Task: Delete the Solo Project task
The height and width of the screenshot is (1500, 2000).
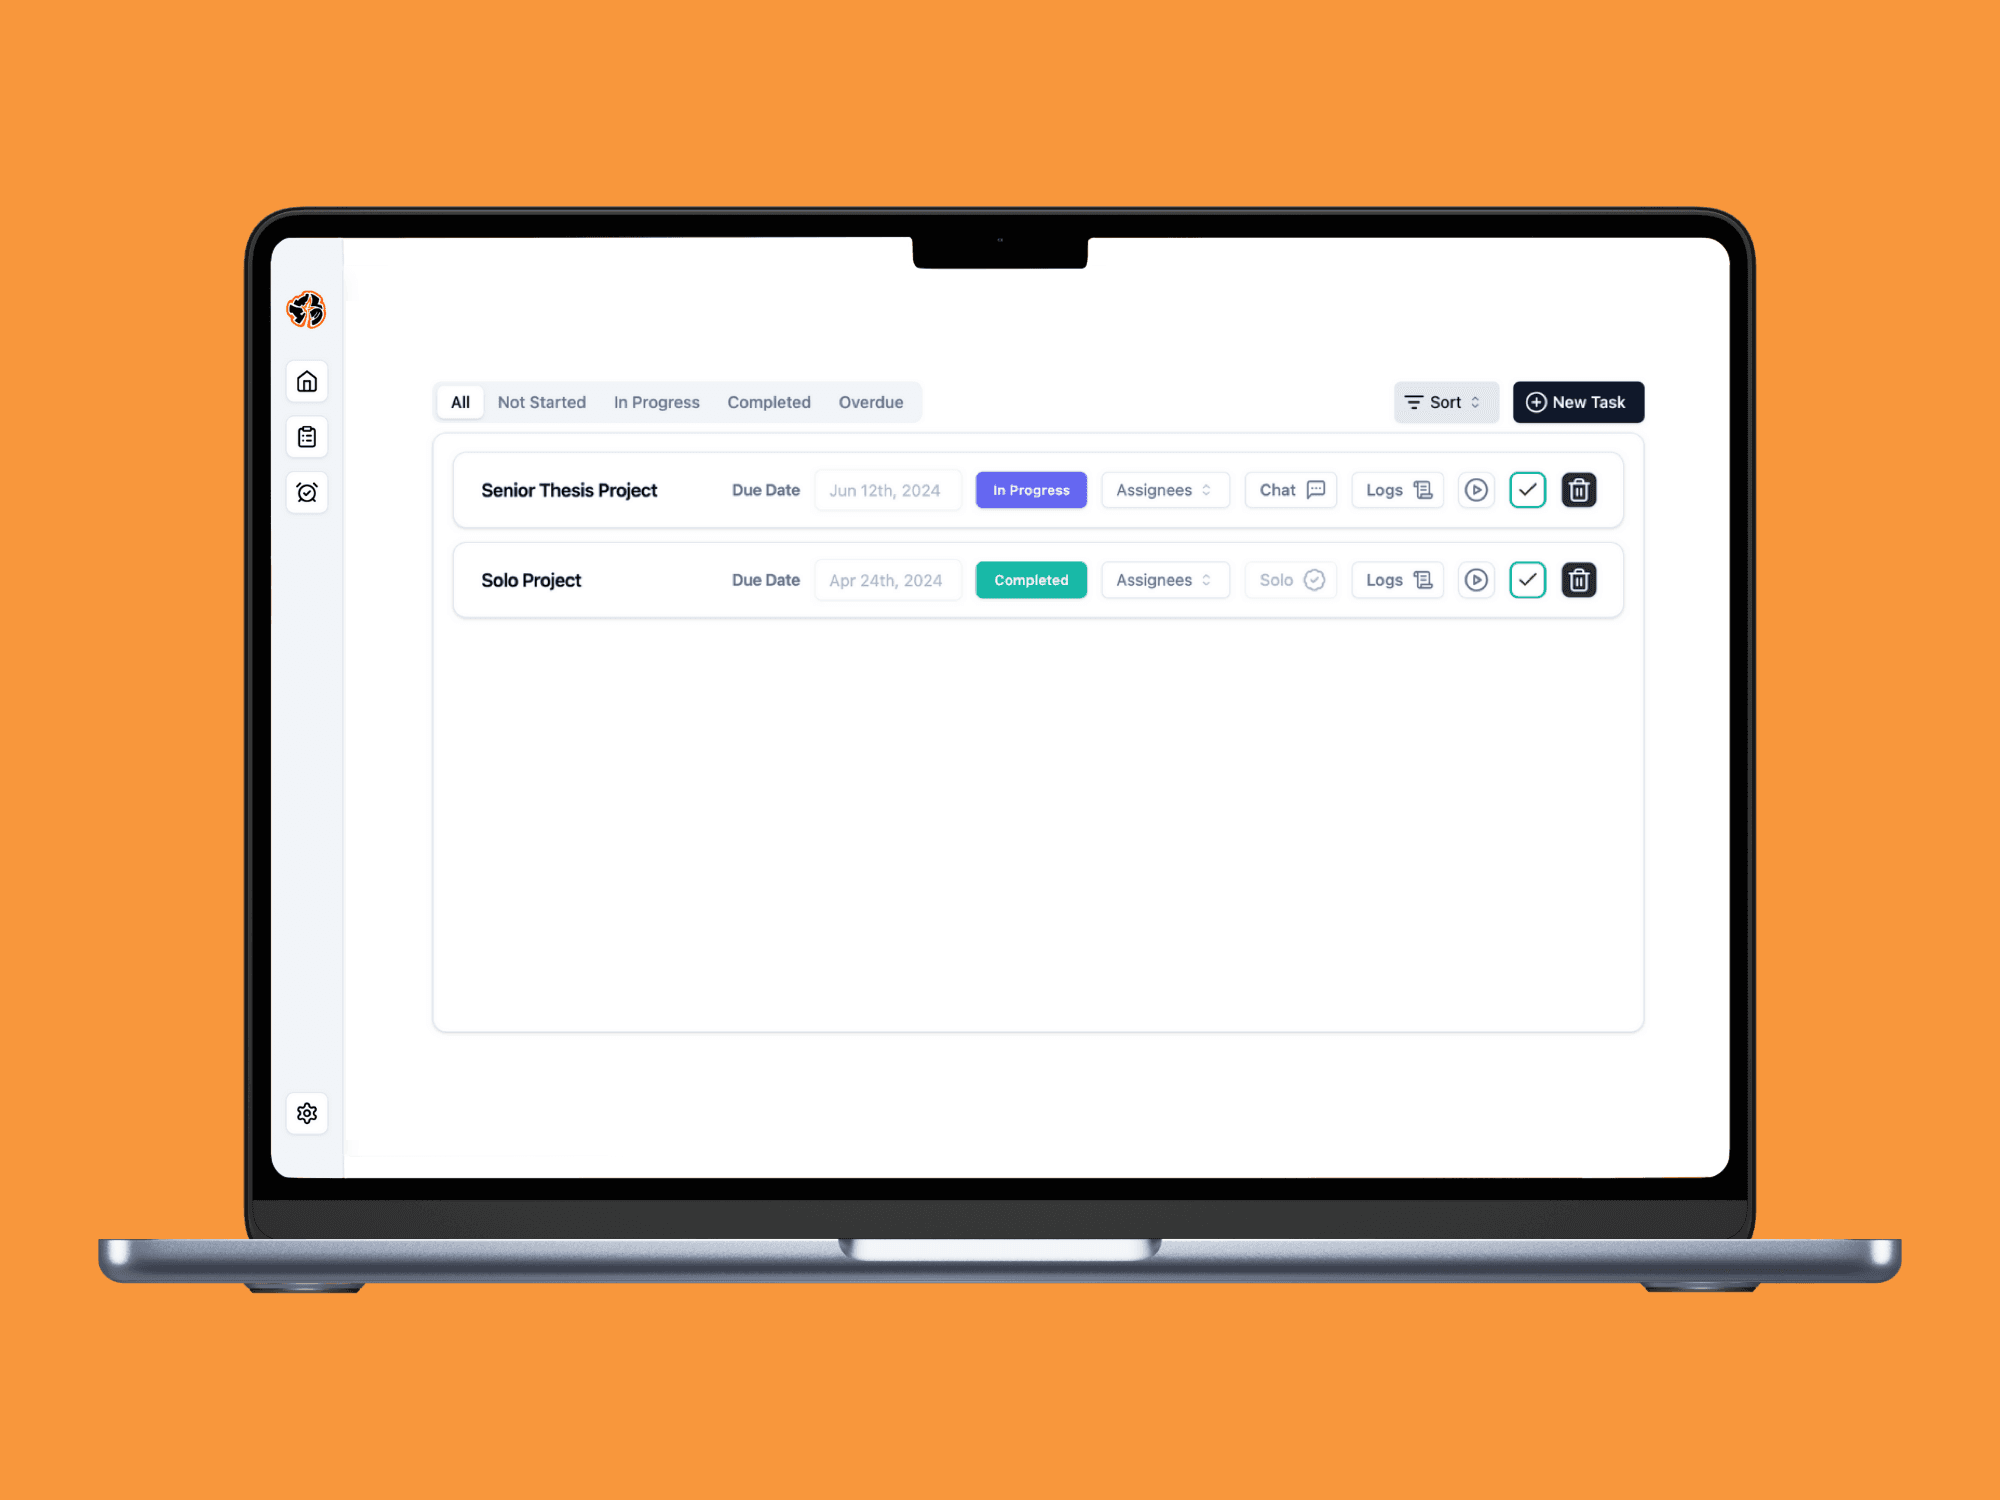Action: (1578, 578)
